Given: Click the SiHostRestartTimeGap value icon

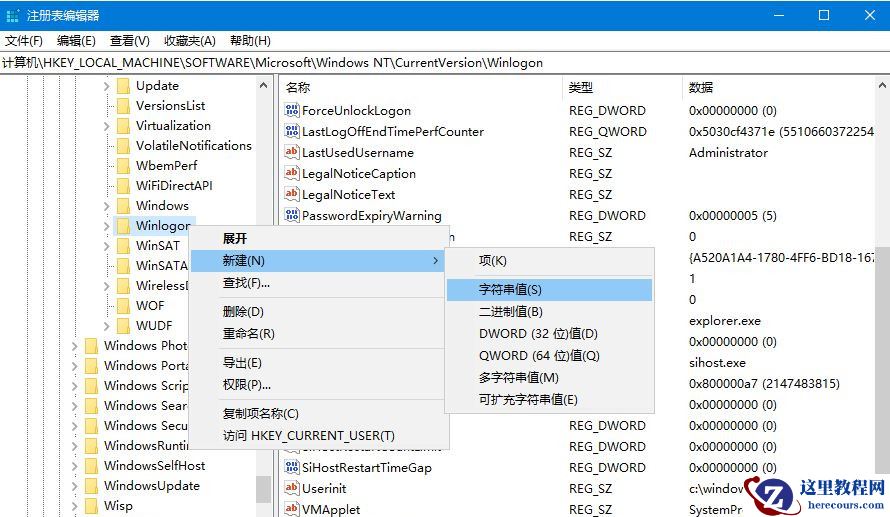Looking at the screenshot, I should click(x=292, y=467).
